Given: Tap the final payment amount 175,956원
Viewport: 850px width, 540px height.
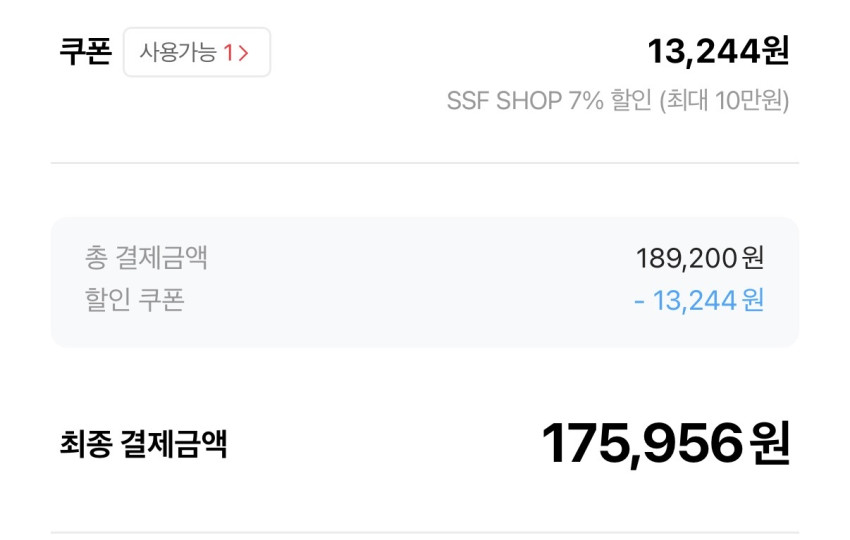Looking at the screenshot, I should click(665, 443).
